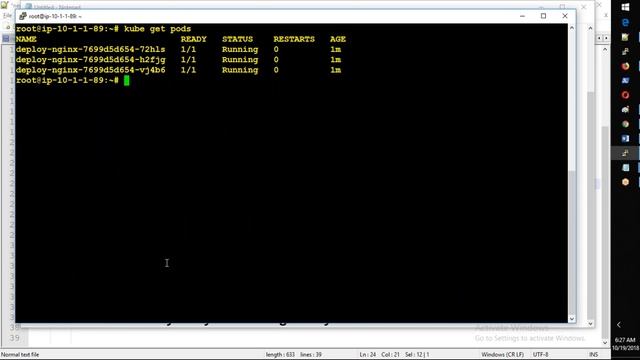Click 'Windows (CR LF)' in status bar

point(502,355)
